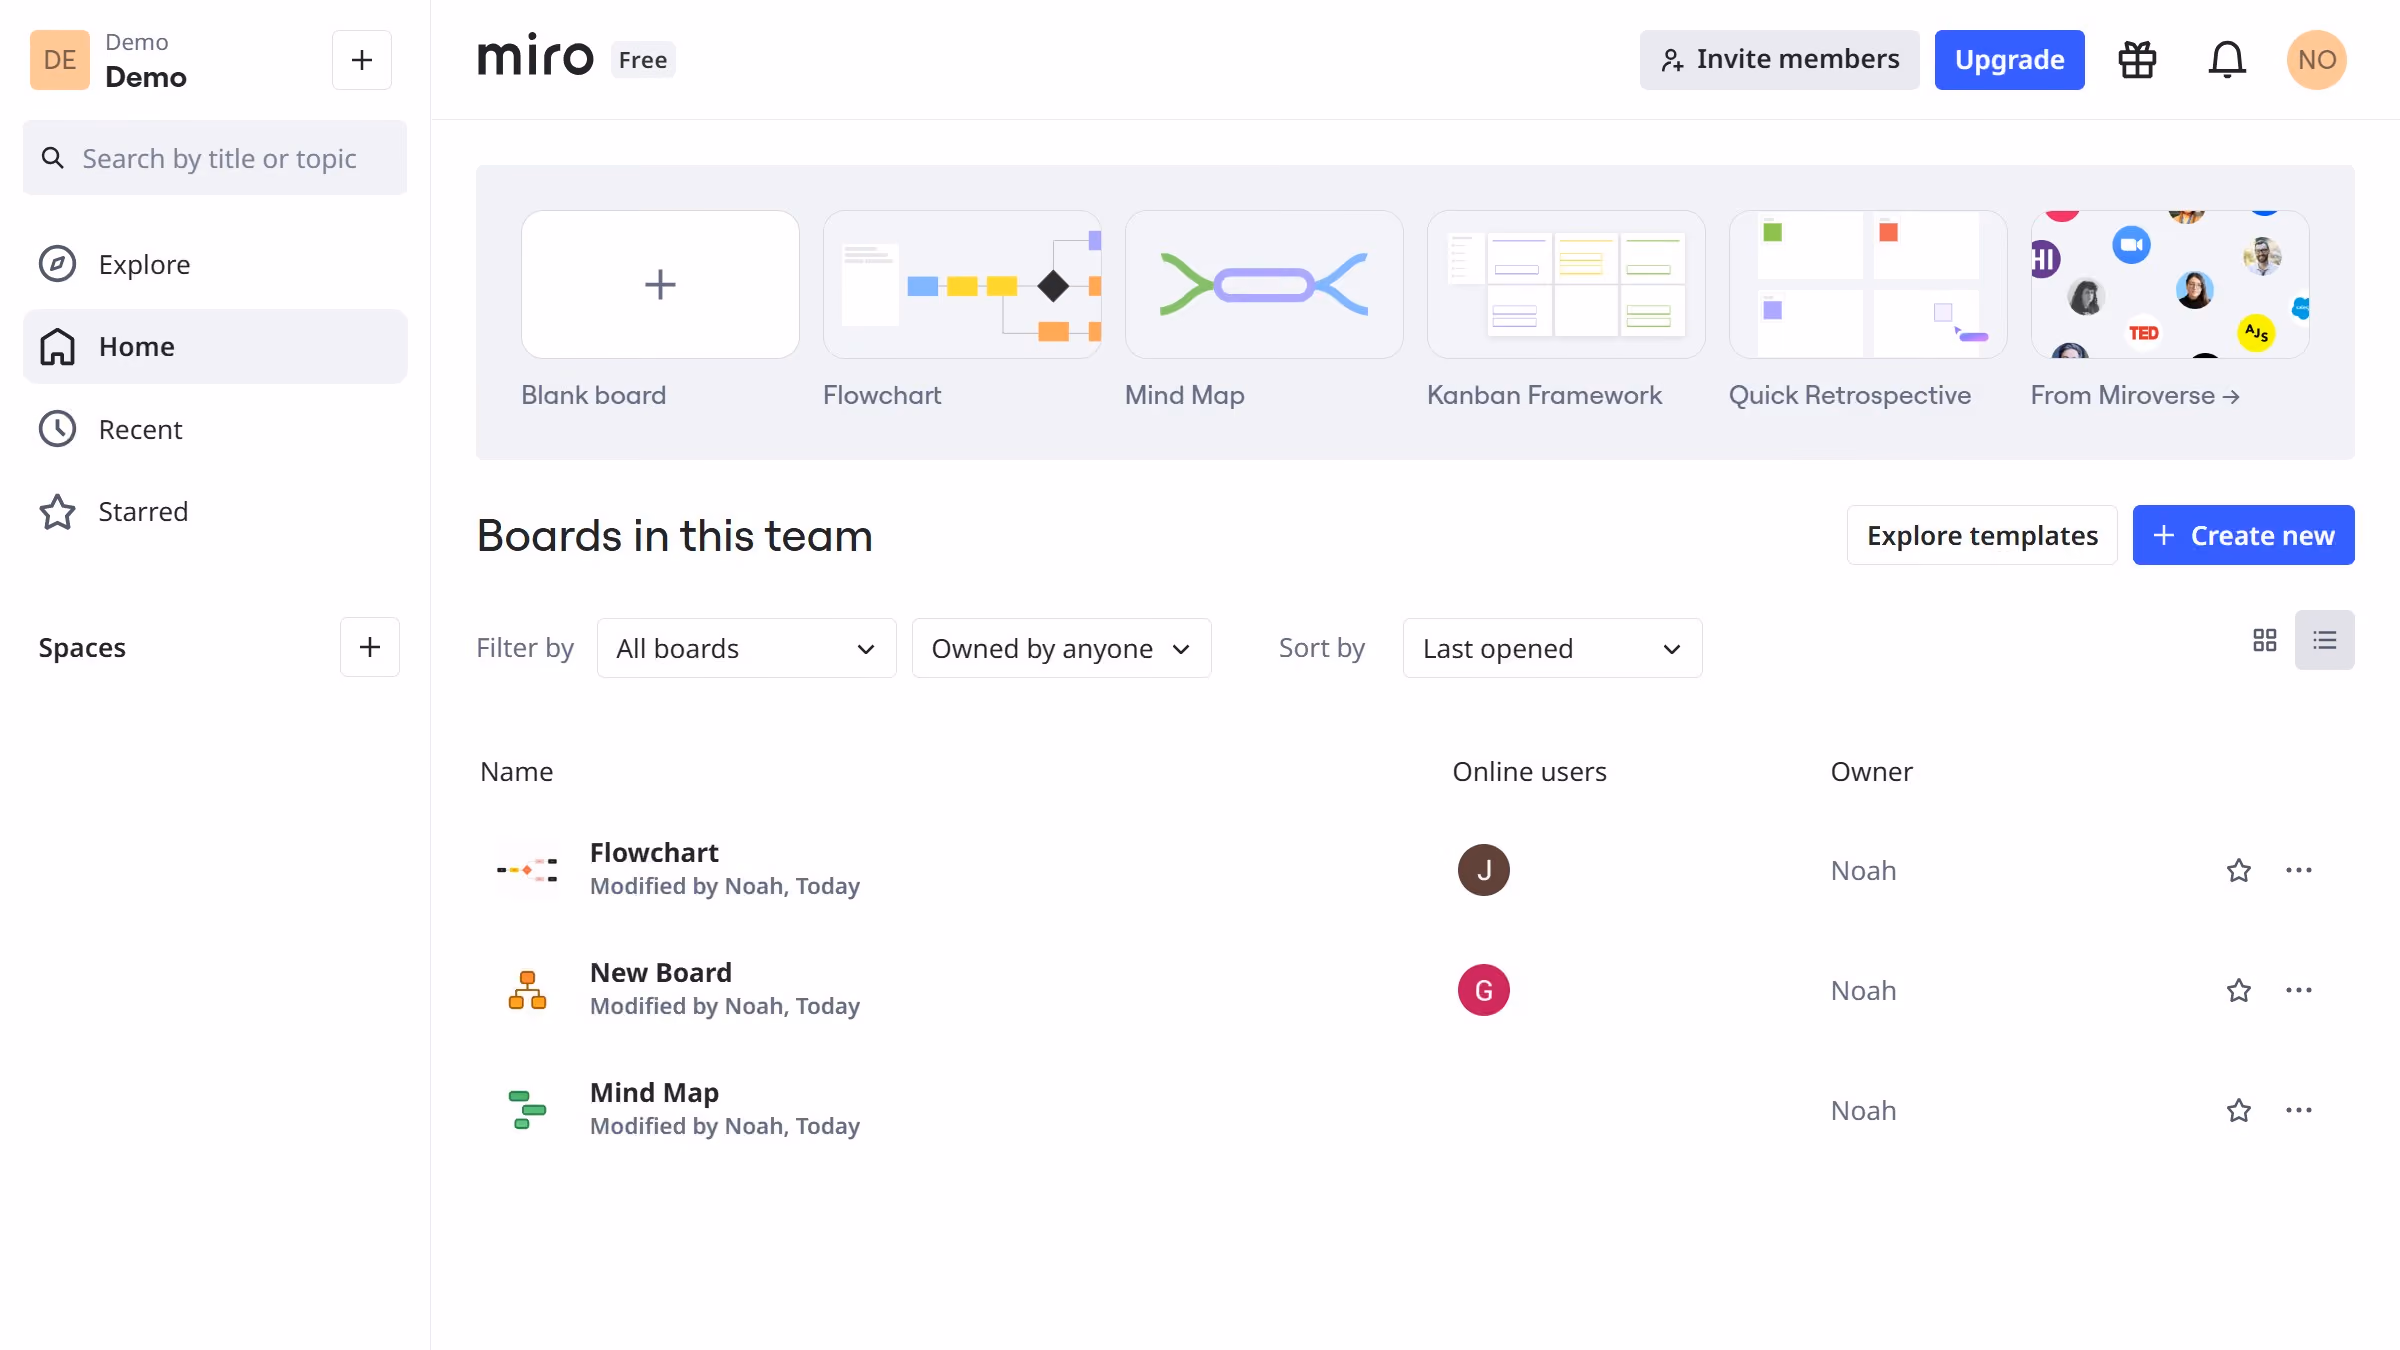This screenshot has width=2400, height=1350.
Task: Open the Mind Map board by its name
Action: pos(654,1092)
